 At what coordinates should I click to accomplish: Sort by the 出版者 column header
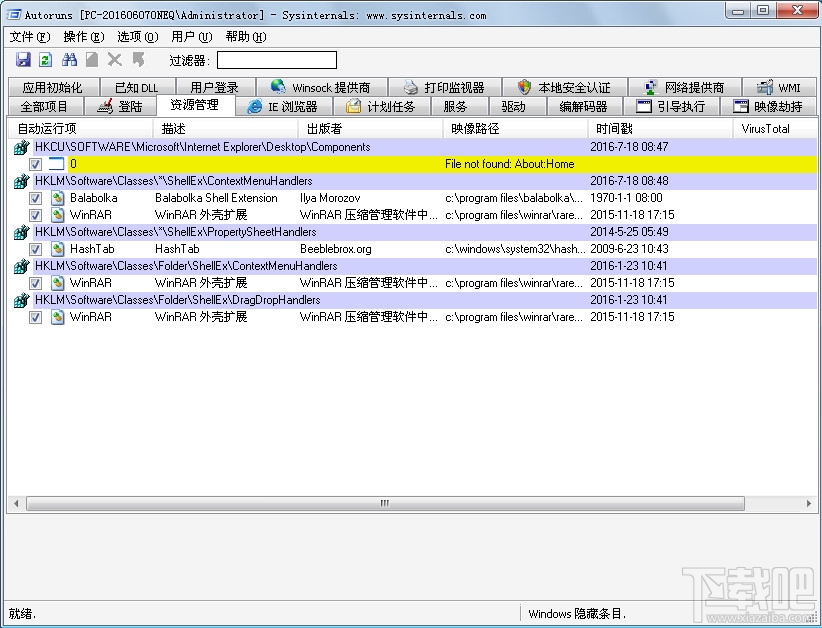tap(371, 128)
